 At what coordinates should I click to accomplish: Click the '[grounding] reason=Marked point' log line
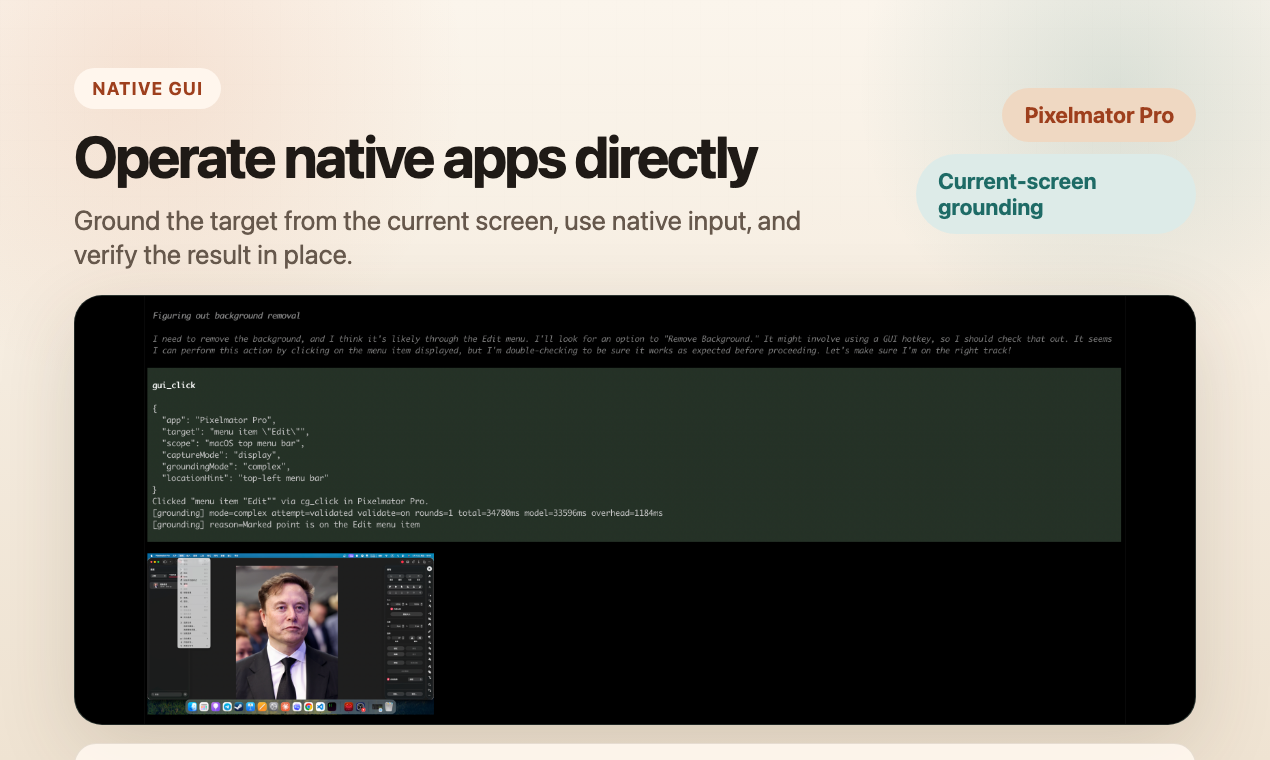pos(286,524)
